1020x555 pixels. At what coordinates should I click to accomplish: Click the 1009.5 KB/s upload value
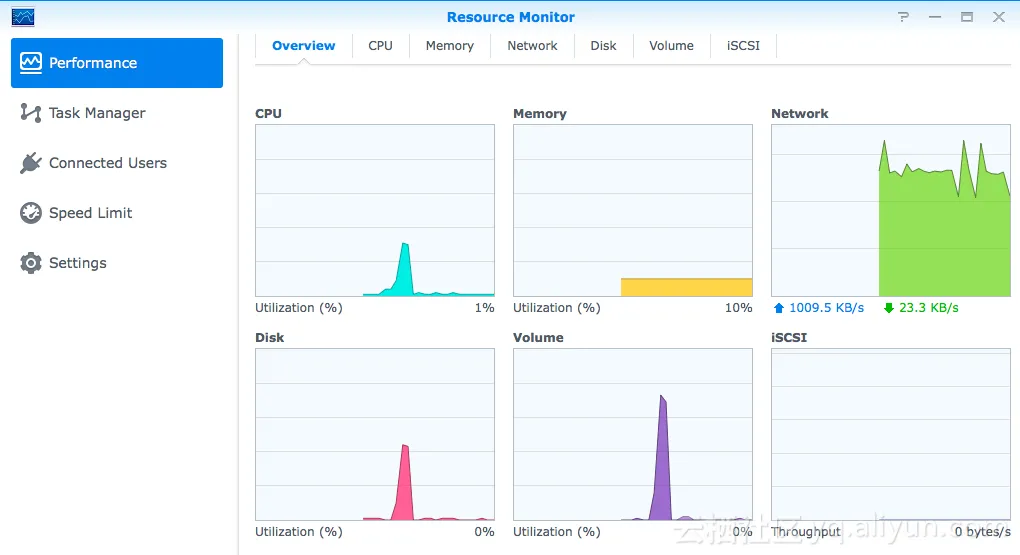click(827, 308)
